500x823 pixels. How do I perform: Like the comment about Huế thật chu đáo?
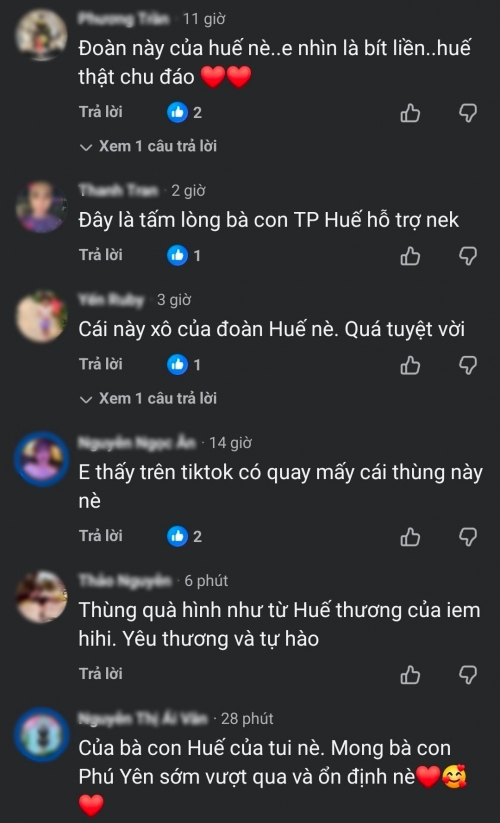coord(410,113)
